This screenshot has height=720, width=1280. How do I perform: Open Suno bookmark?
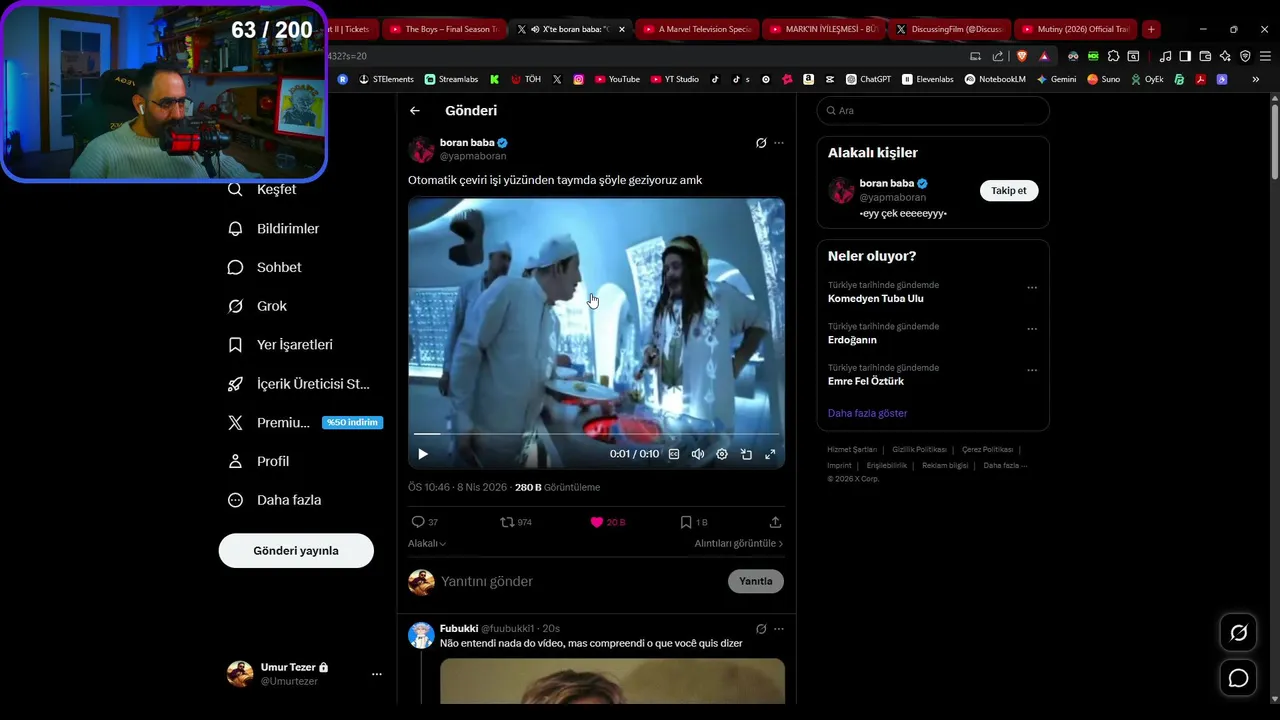pyautogui.click(x=1104, y=79)
